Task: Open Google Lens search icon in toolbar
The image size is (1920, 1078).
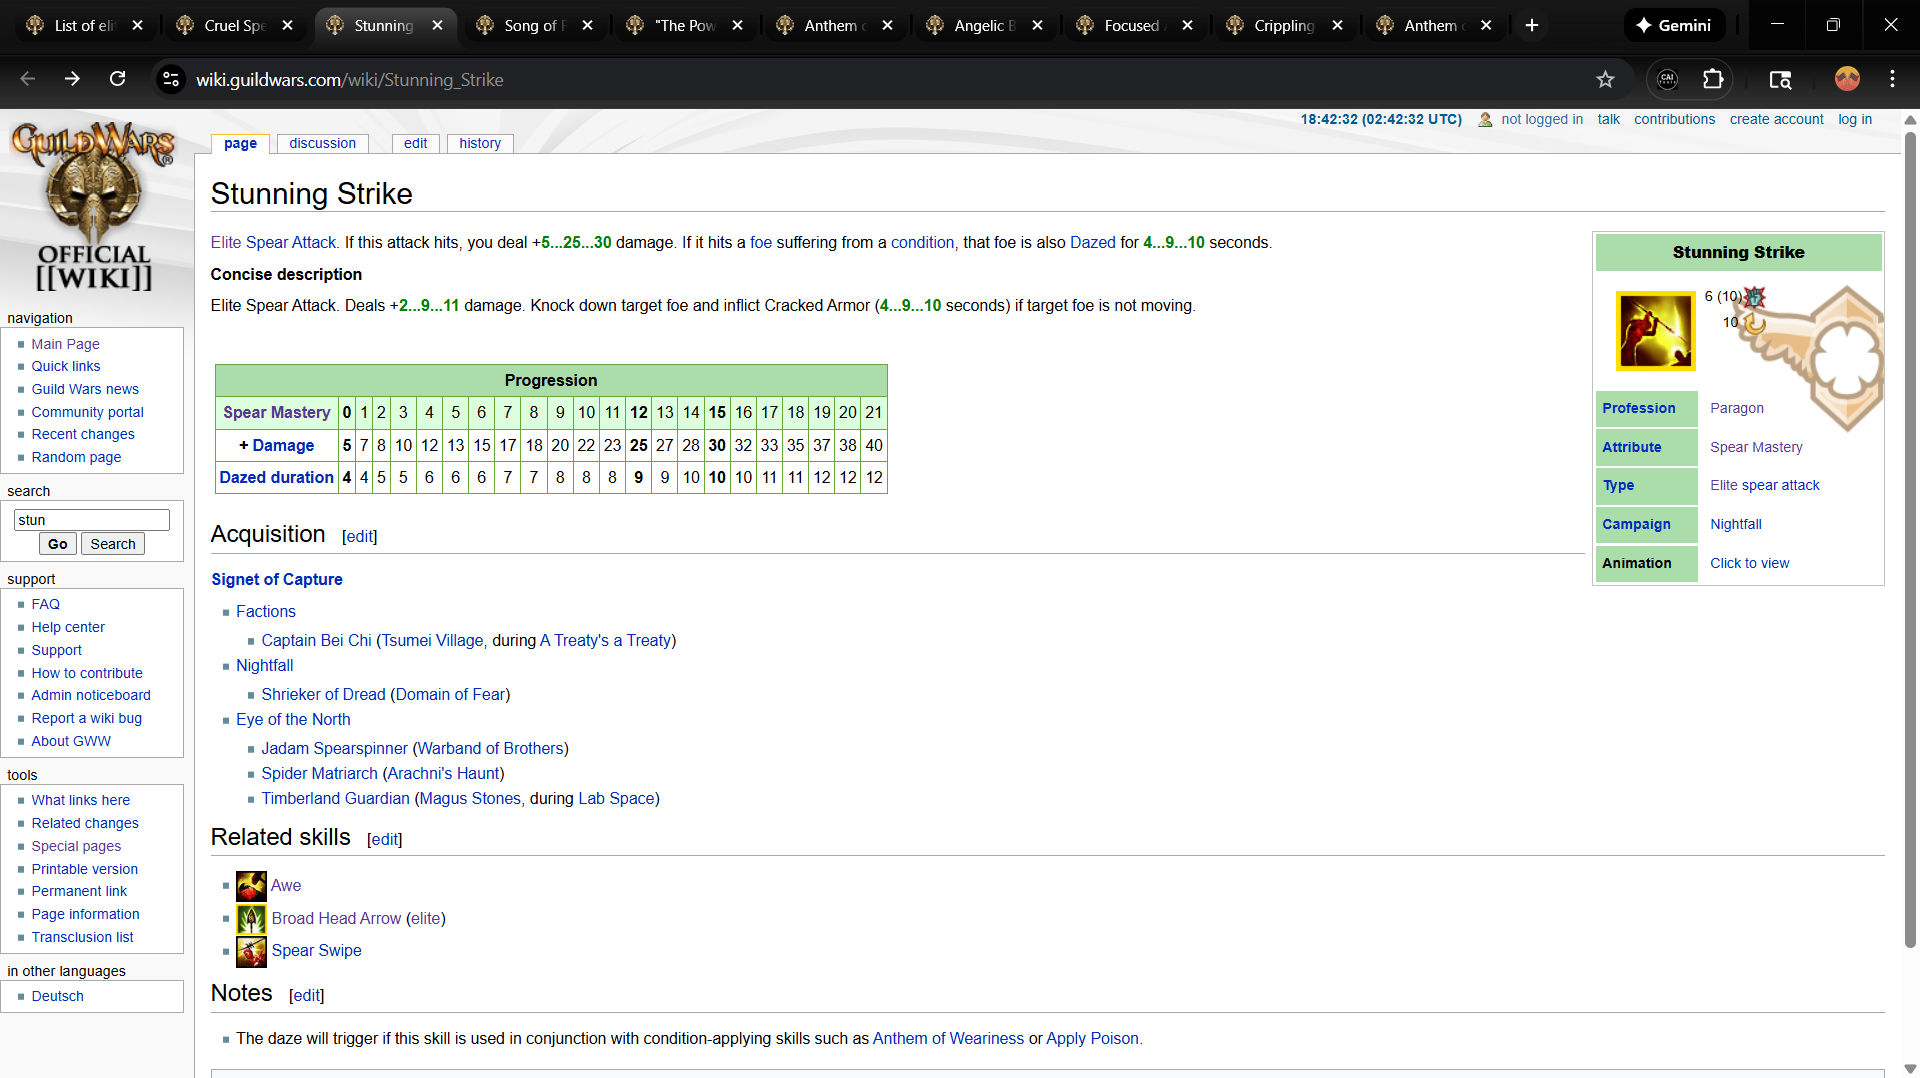Action: pos(1780,79)
